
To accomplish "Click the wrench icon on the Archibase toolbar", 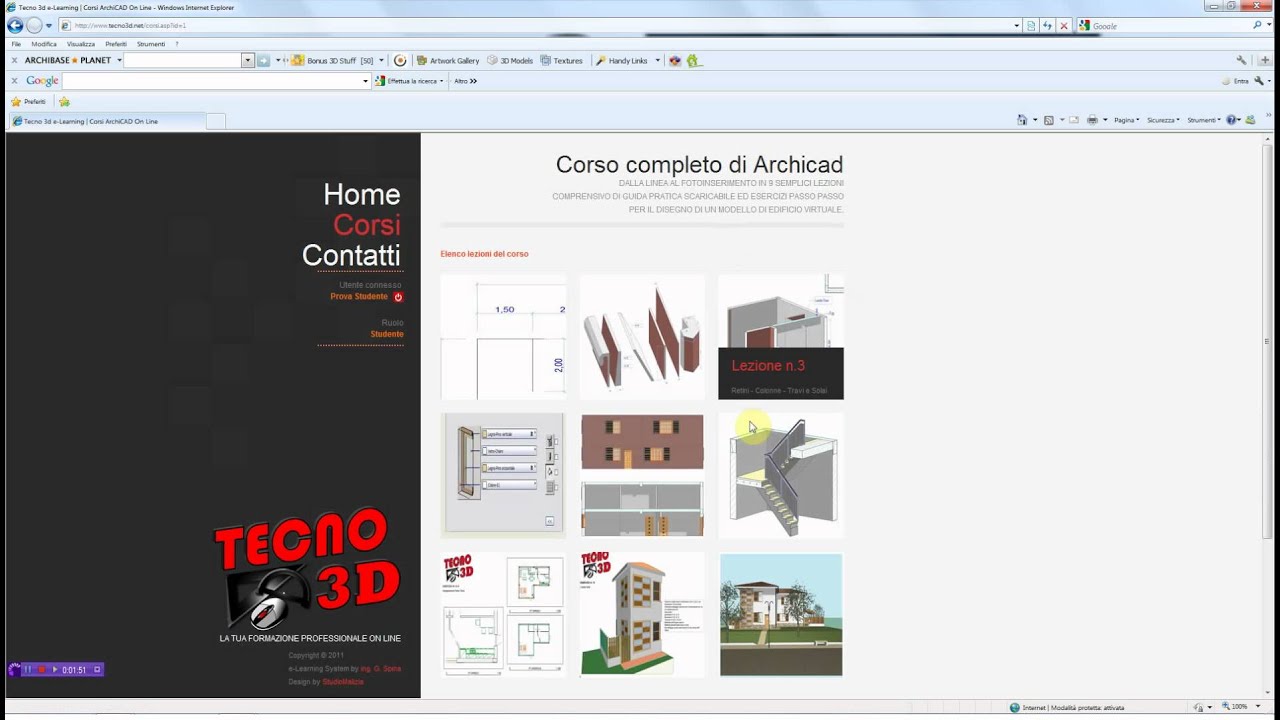I will coord(1241,60).
